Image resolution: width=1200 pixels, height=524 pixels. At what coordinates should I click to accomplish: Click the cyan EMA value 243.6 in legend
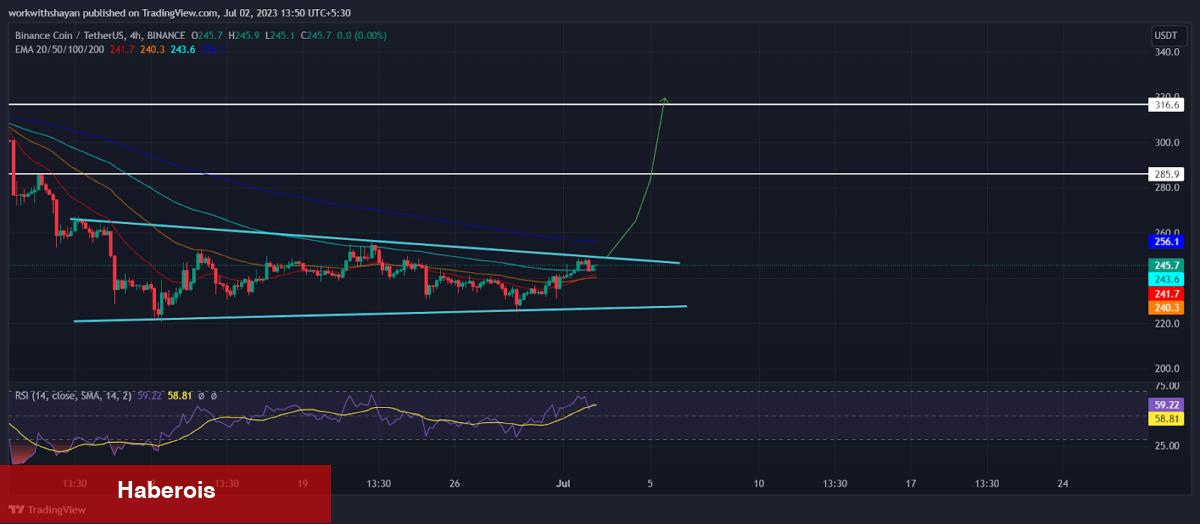tap(181, 48)
